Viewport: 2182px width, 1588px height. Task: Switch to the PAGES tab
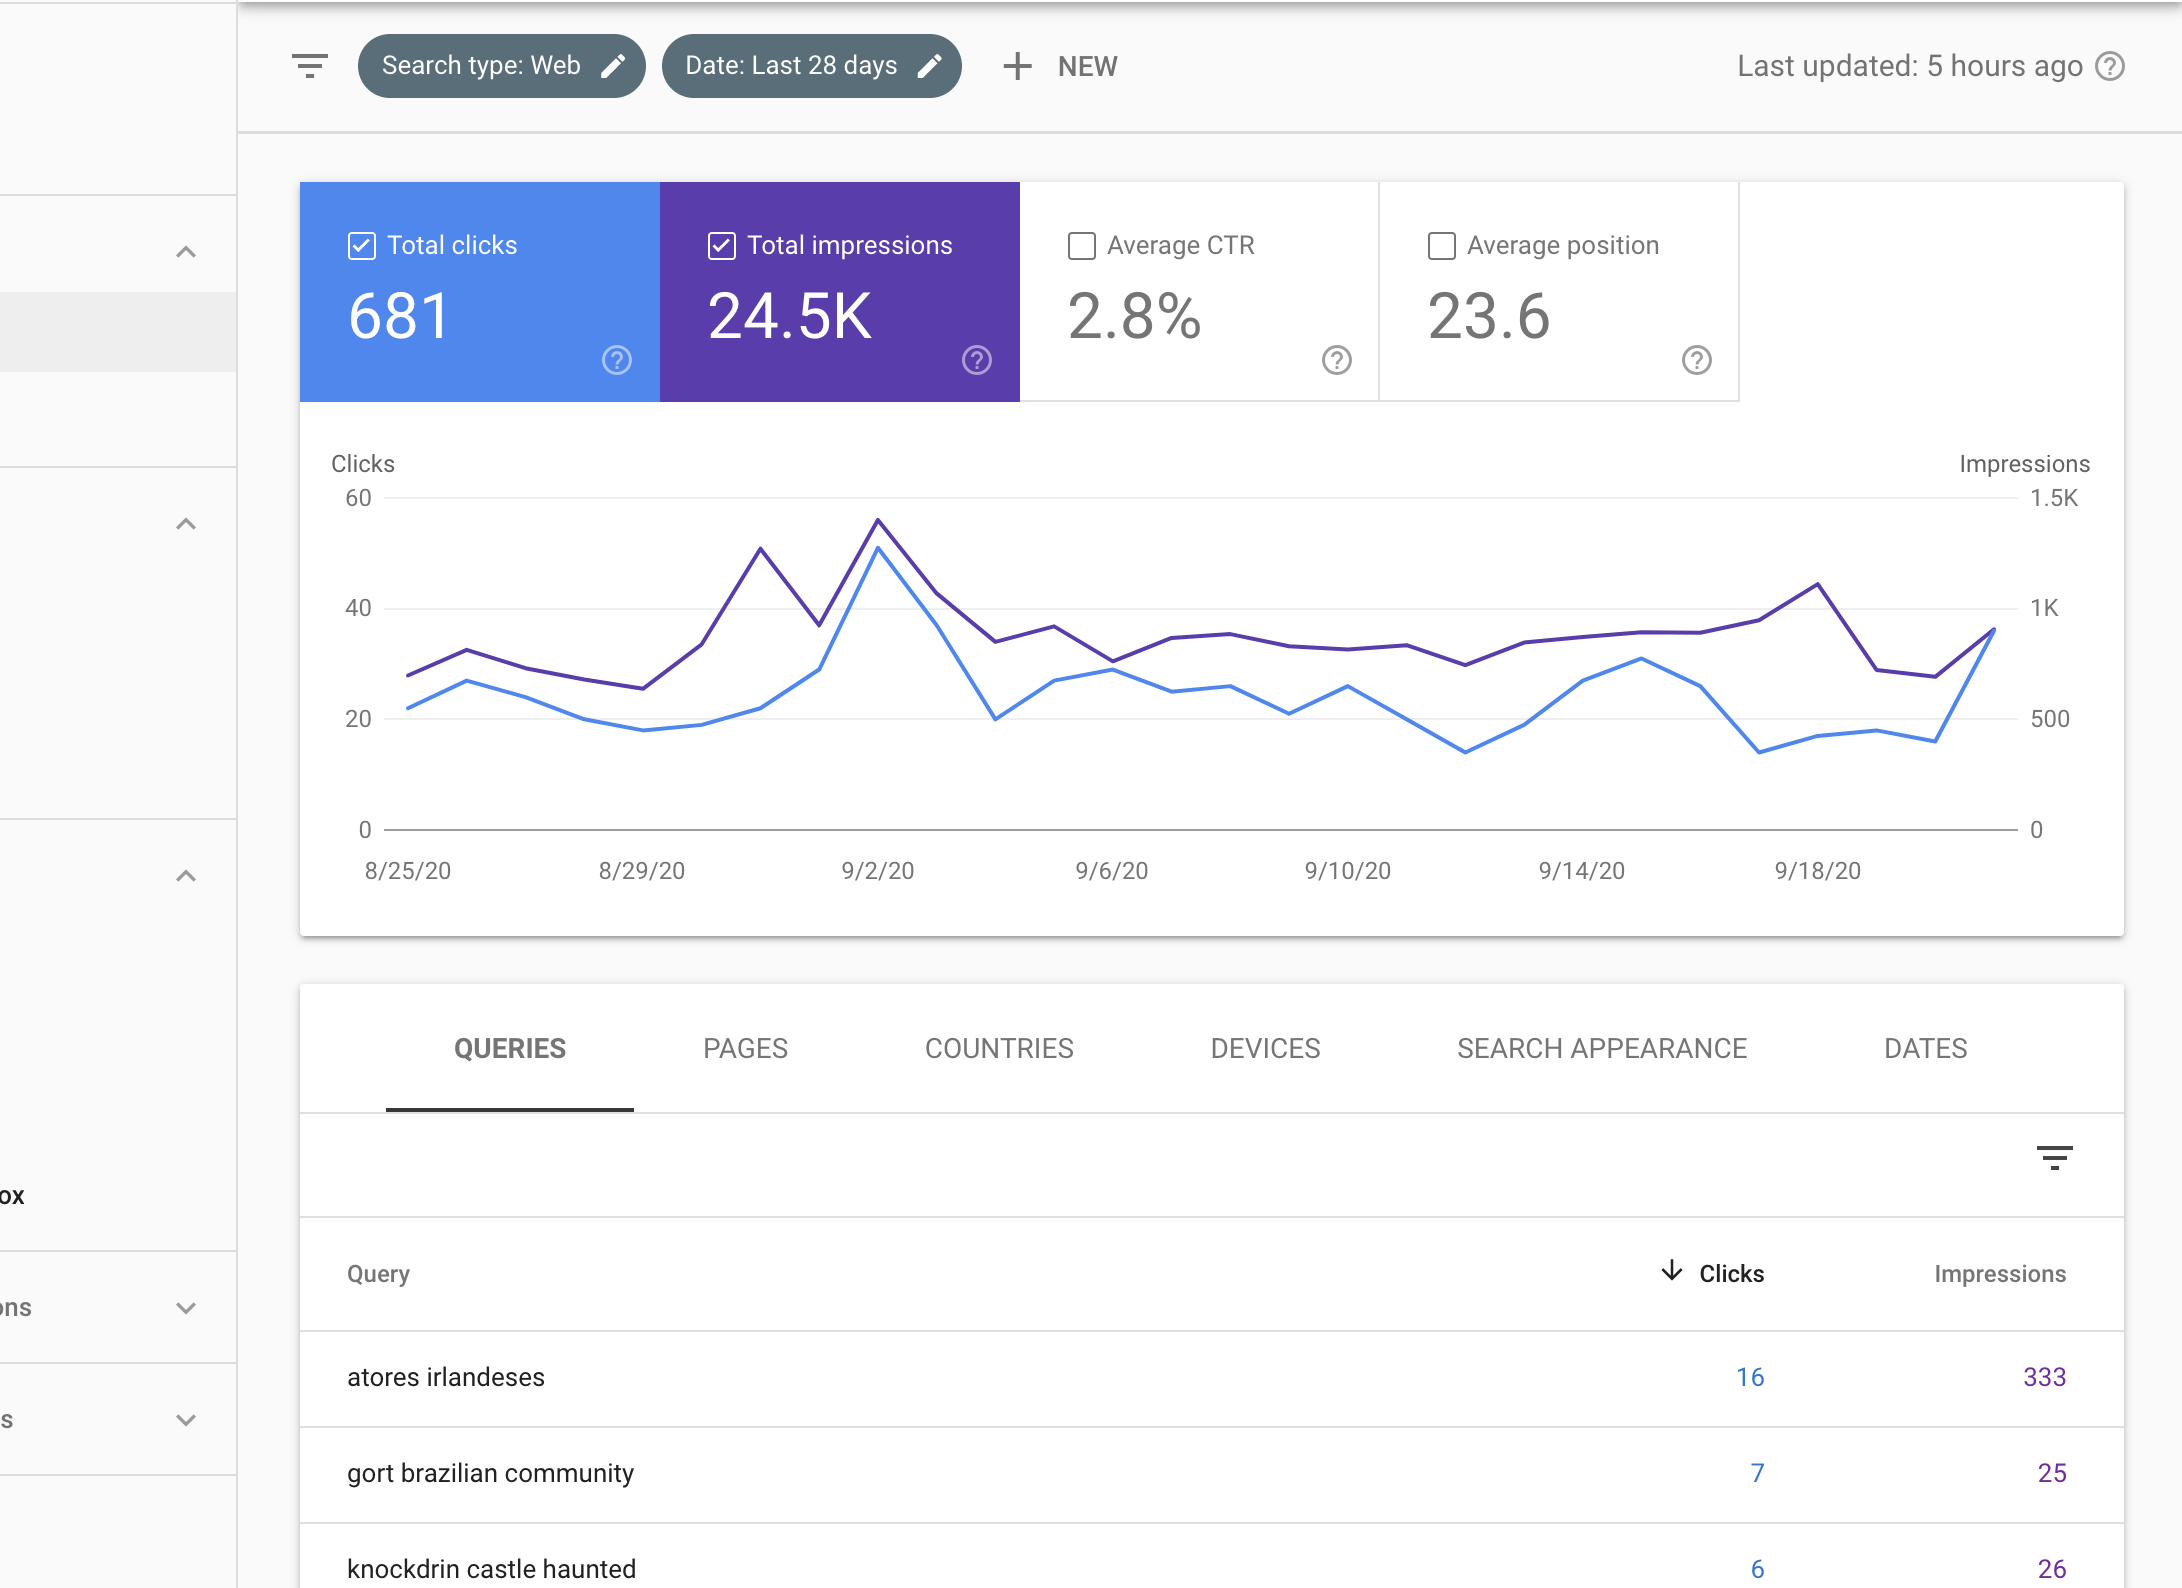click(745, 1048)
